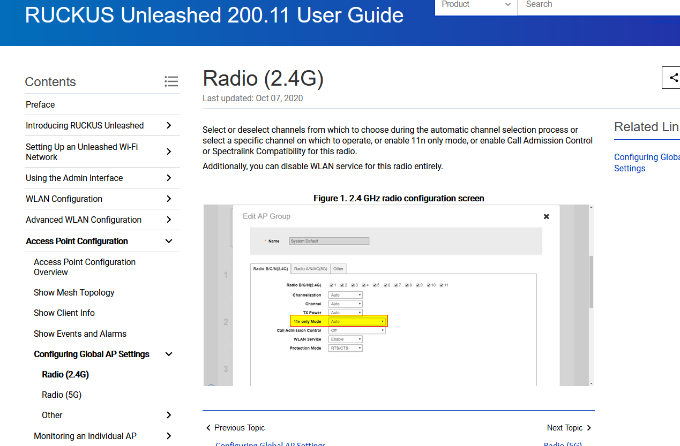Screen dimensions: 680x446
Task: Select the Radio A/N/AC(5G) tab in the figure
Action: pos(311,268)
